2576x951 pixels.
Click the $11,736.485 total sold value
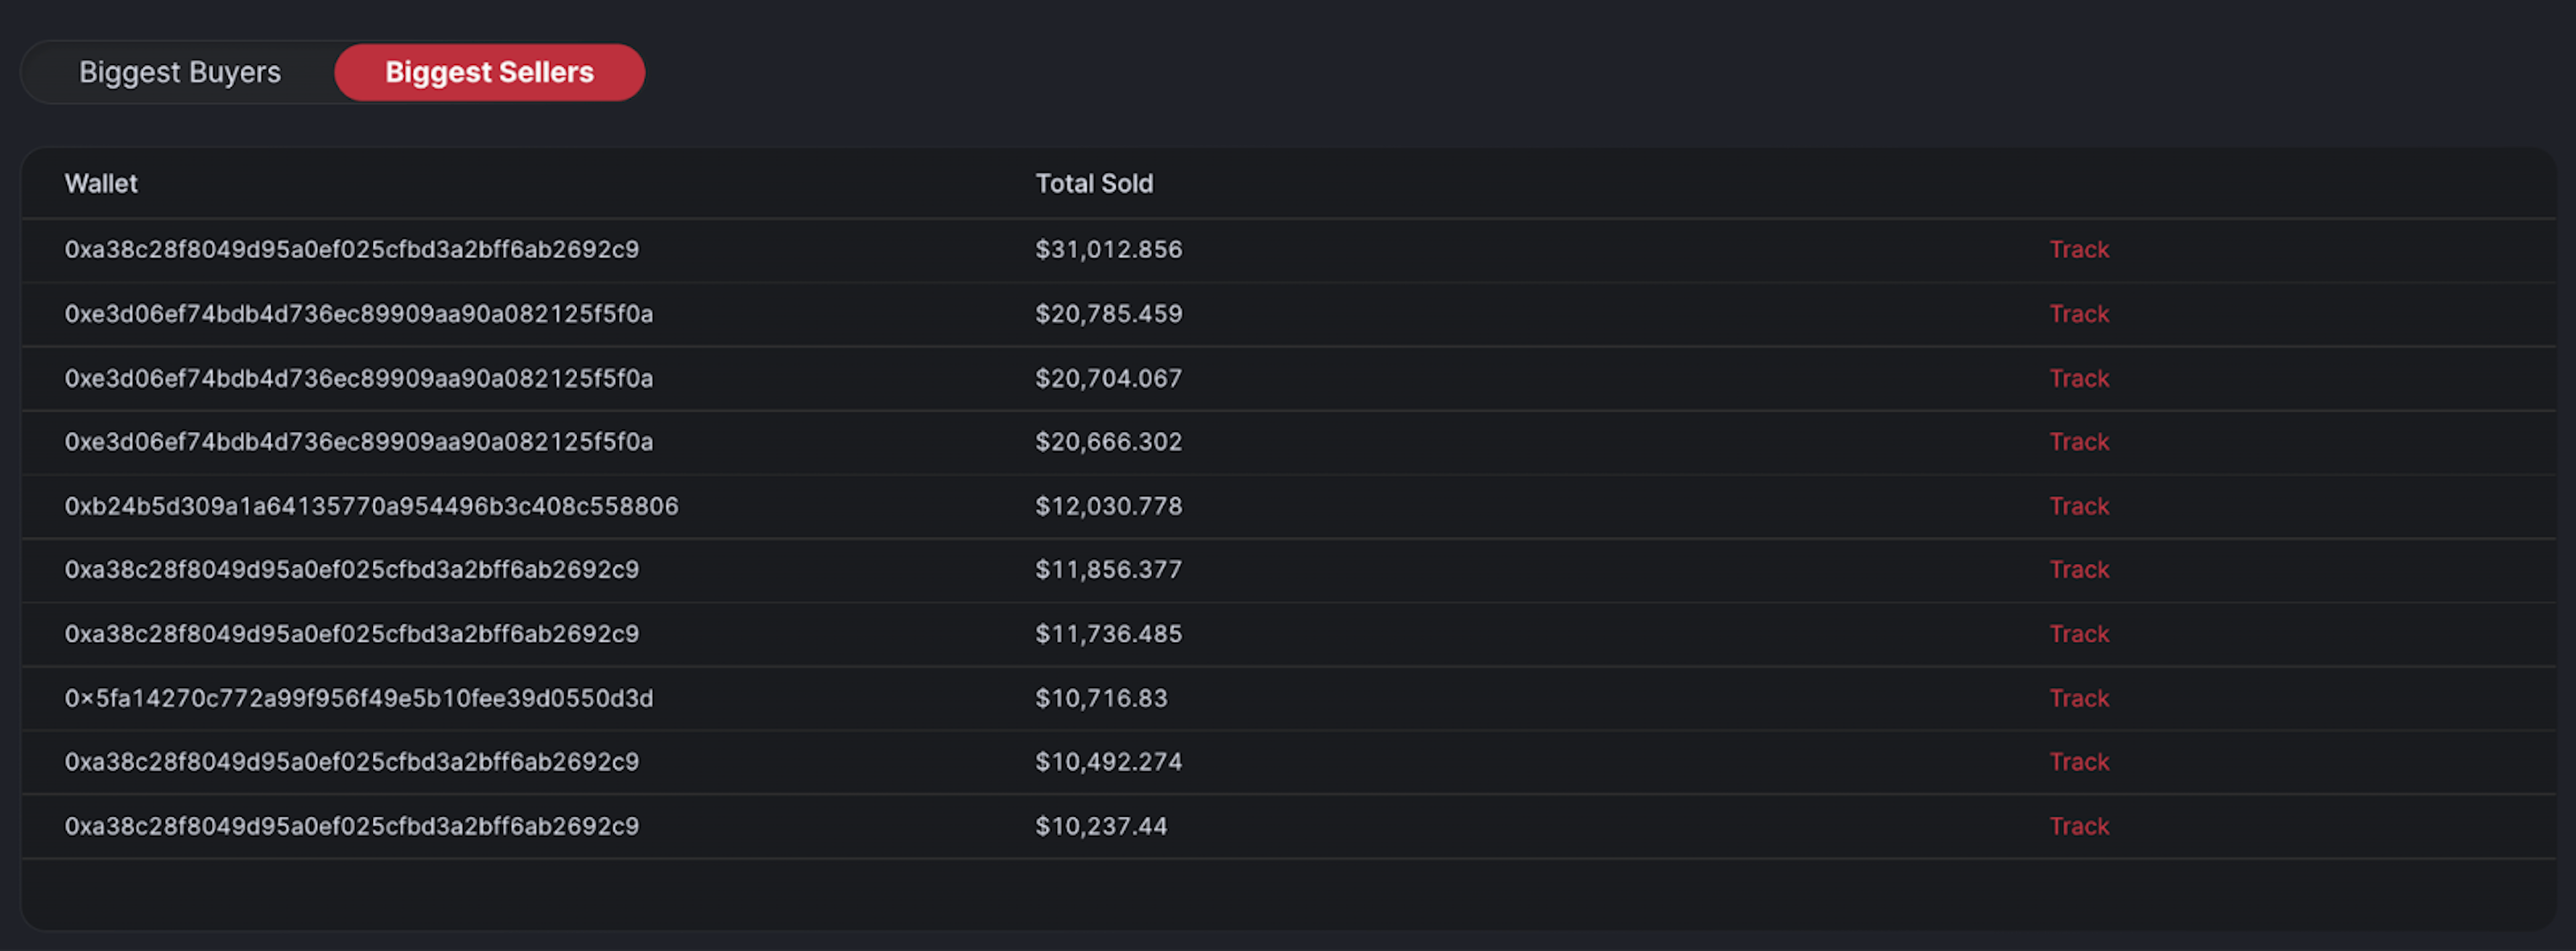[1109, 634]
